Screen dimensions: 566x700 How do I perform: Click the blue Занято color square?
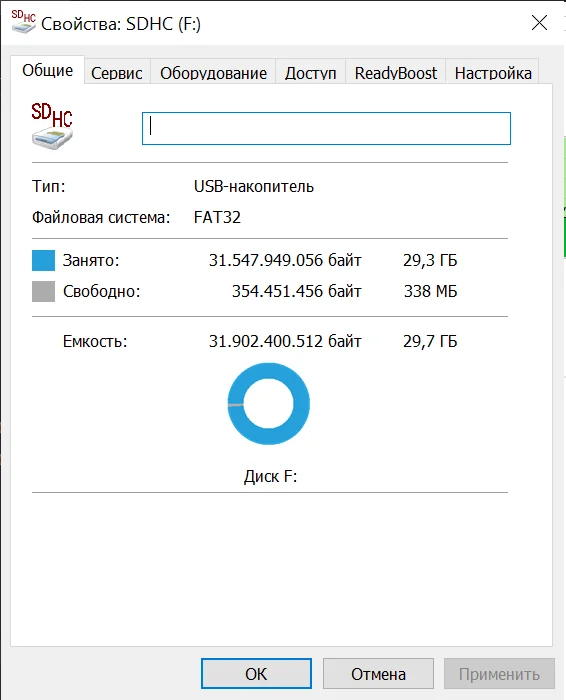point(43,260)
